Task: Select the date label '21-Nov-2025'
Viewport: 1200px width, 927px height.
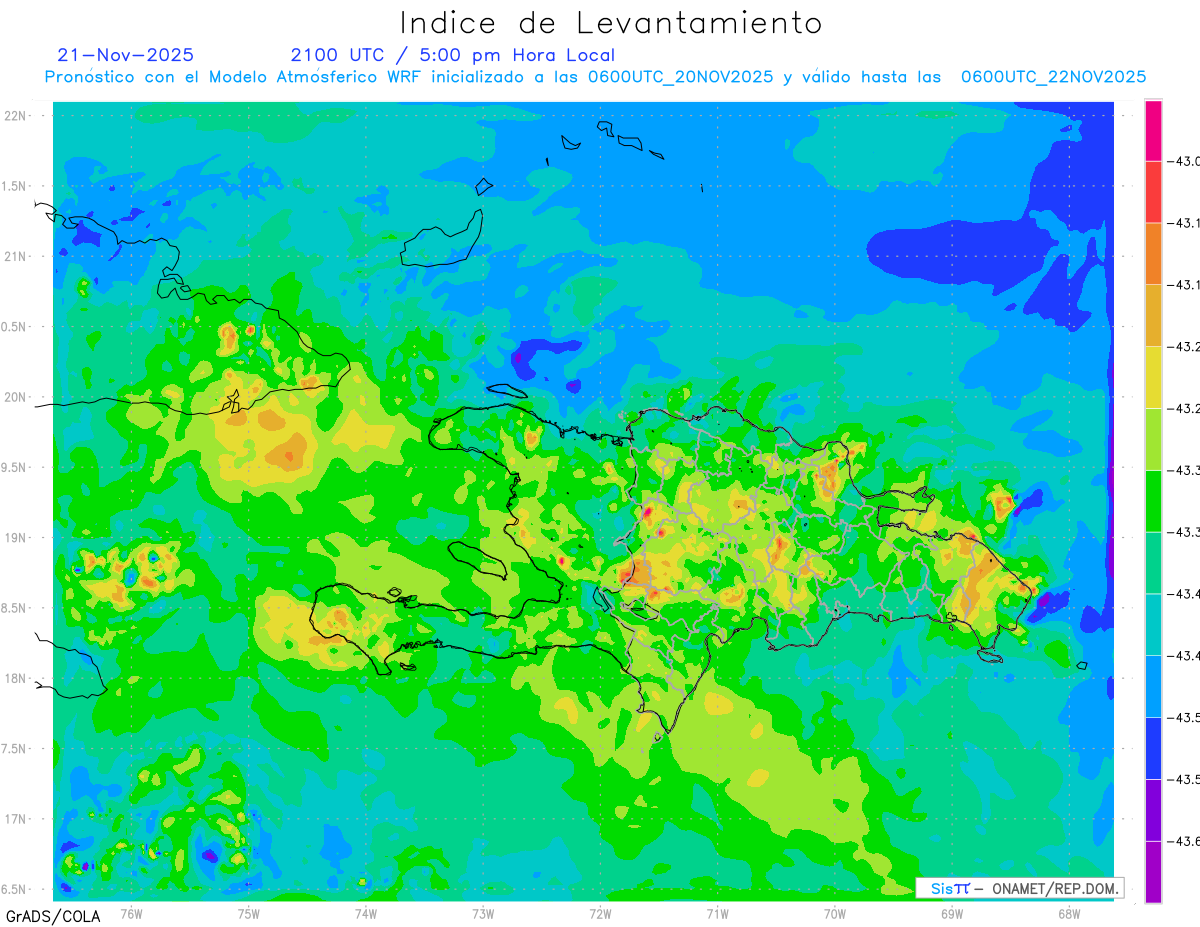Action: pos(126,55)
